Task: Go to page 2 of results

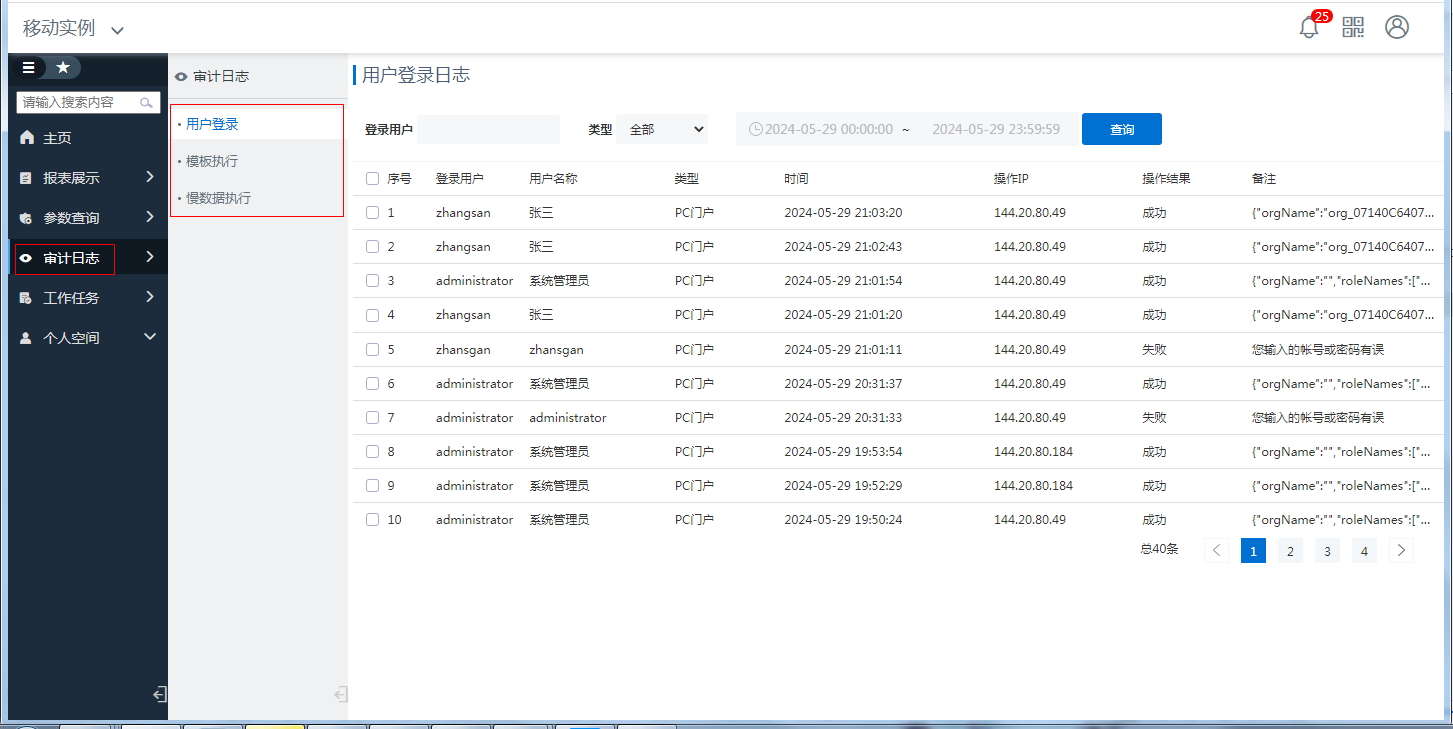Action: pos(1290,551)
